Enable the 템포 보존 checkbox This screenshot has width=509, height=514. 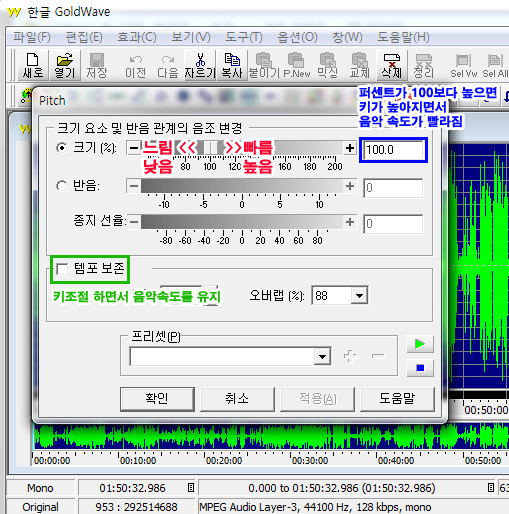coord(62,269)
